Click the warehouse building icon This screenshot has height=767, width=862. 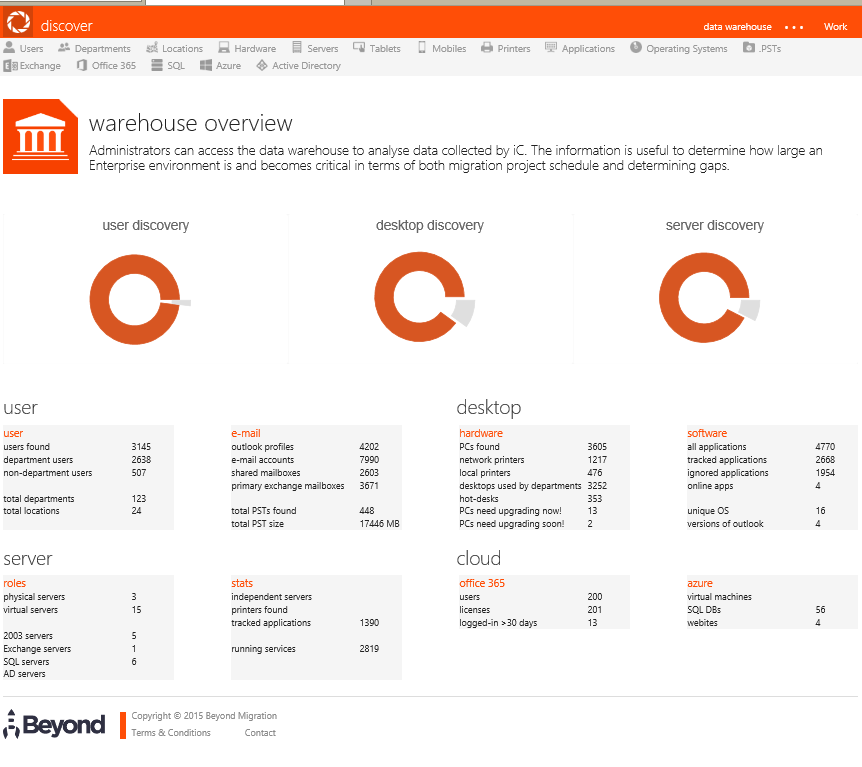(x=41, y=136)
